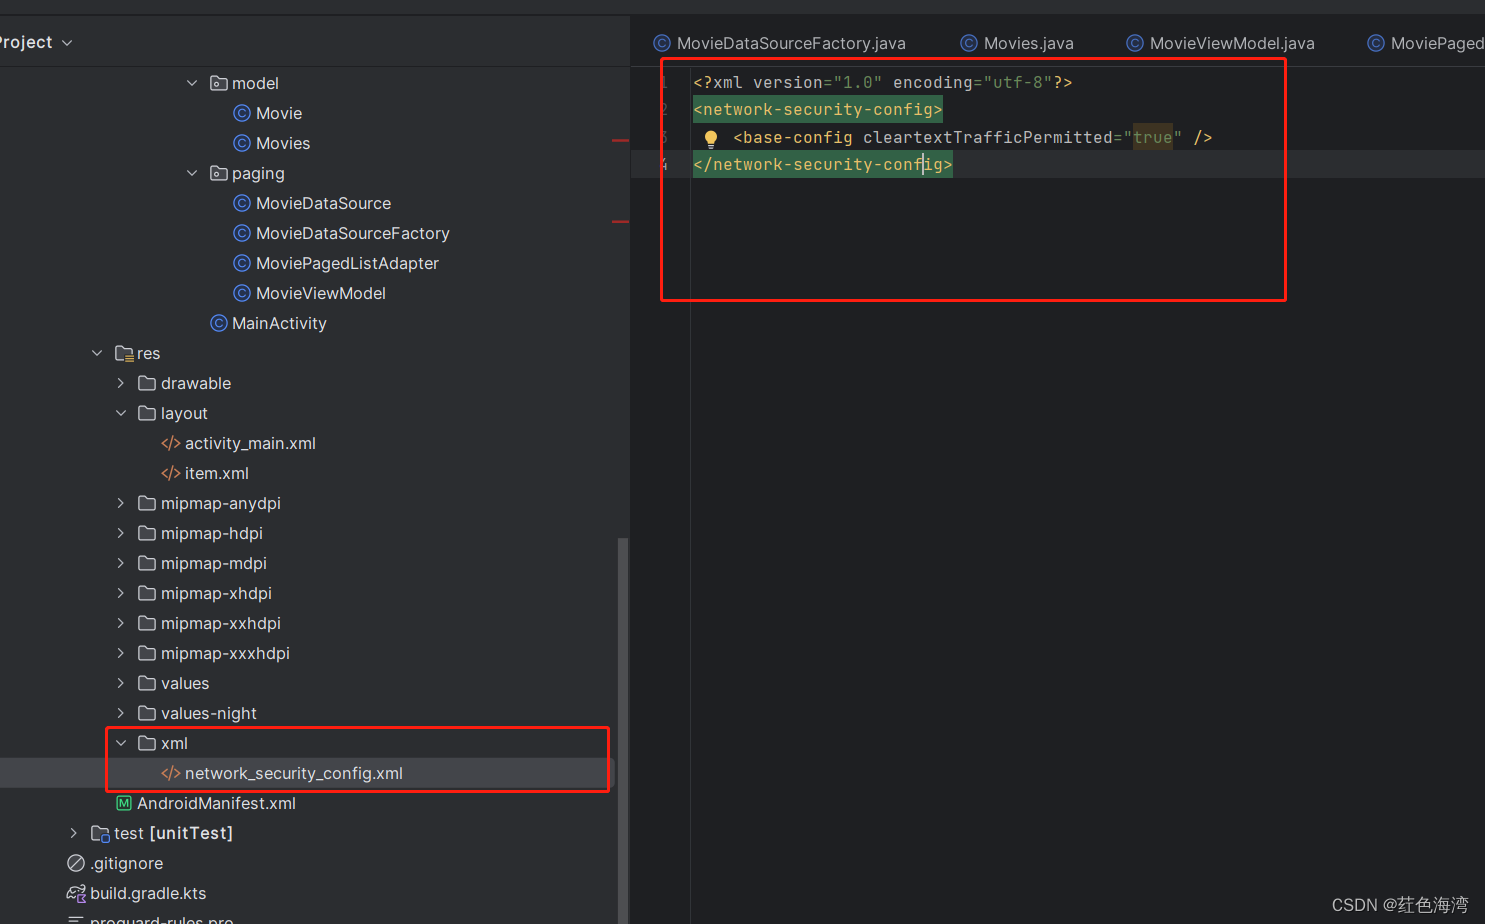Click the class icon beside MovieViewModel
1485x924 pixels.
242,293
